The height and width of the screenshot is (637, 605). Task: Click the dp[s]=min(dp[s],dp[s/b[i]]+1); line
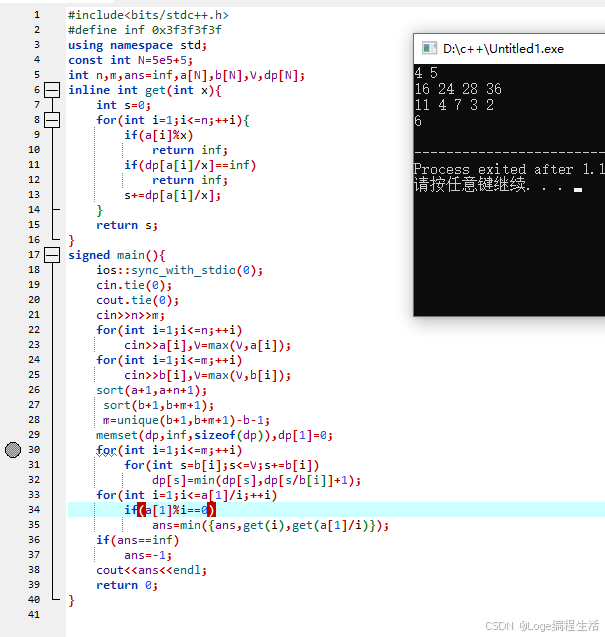(257, 480)
